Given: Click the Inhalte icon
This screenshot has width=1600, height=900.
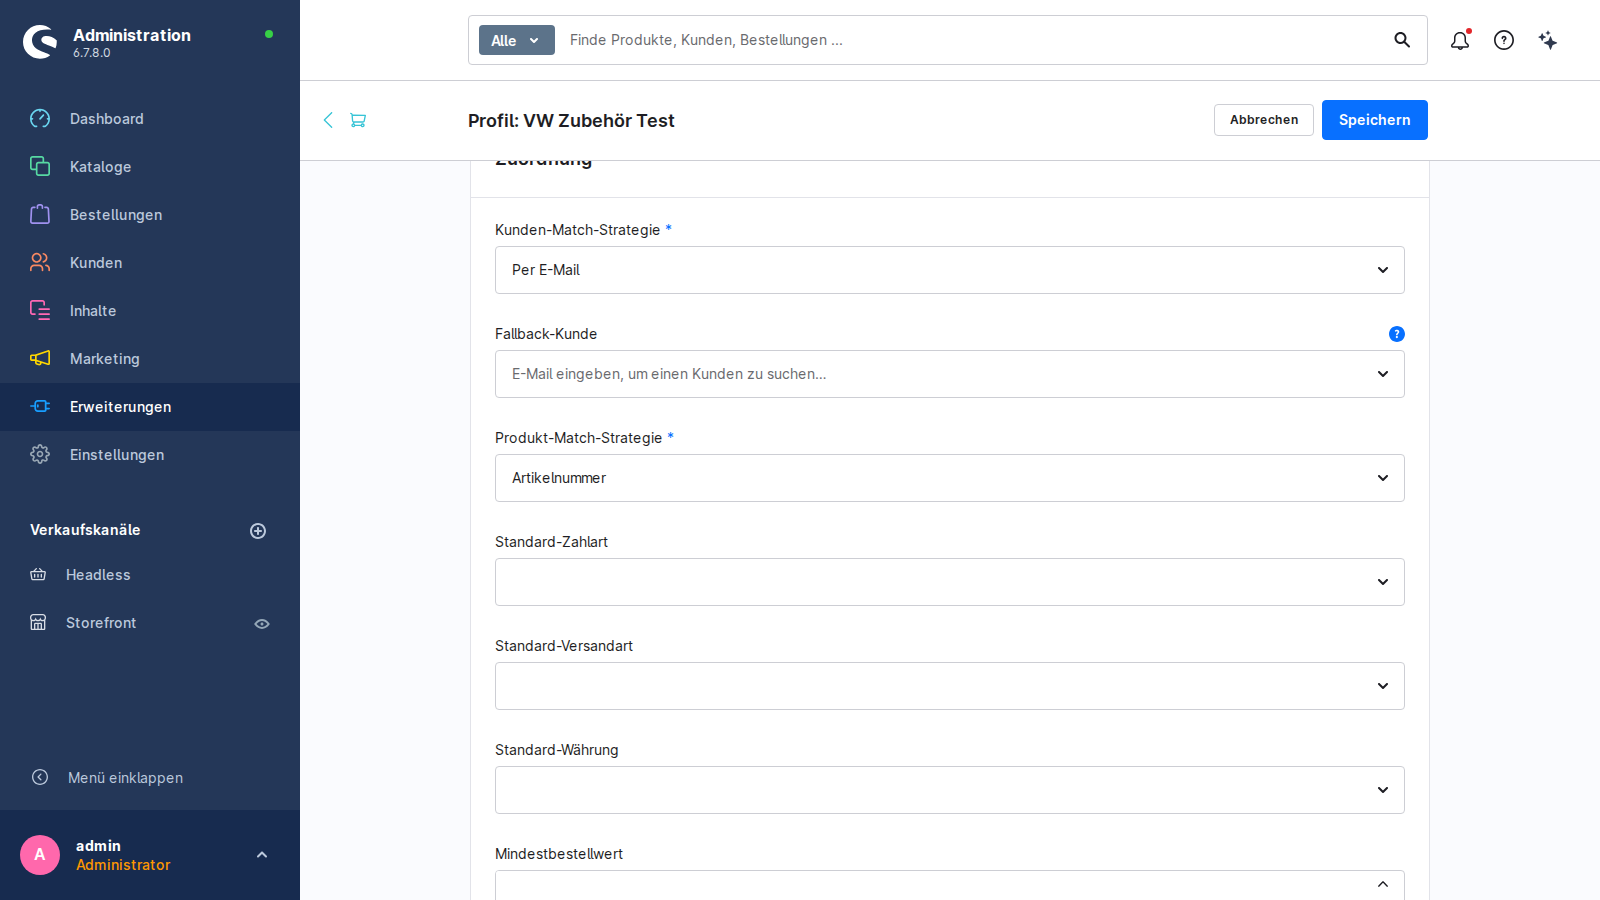Looking at the screenshot, I should coord(40,311).
